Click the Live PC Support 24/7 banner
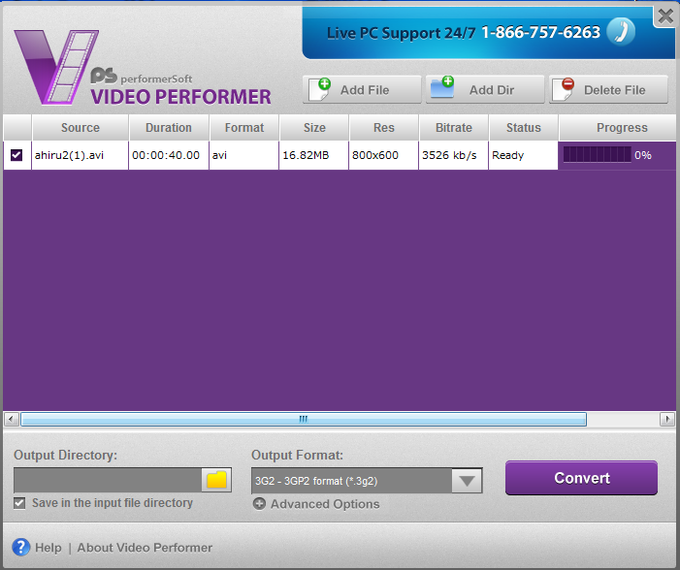680x570 pixels. point(488,33)
